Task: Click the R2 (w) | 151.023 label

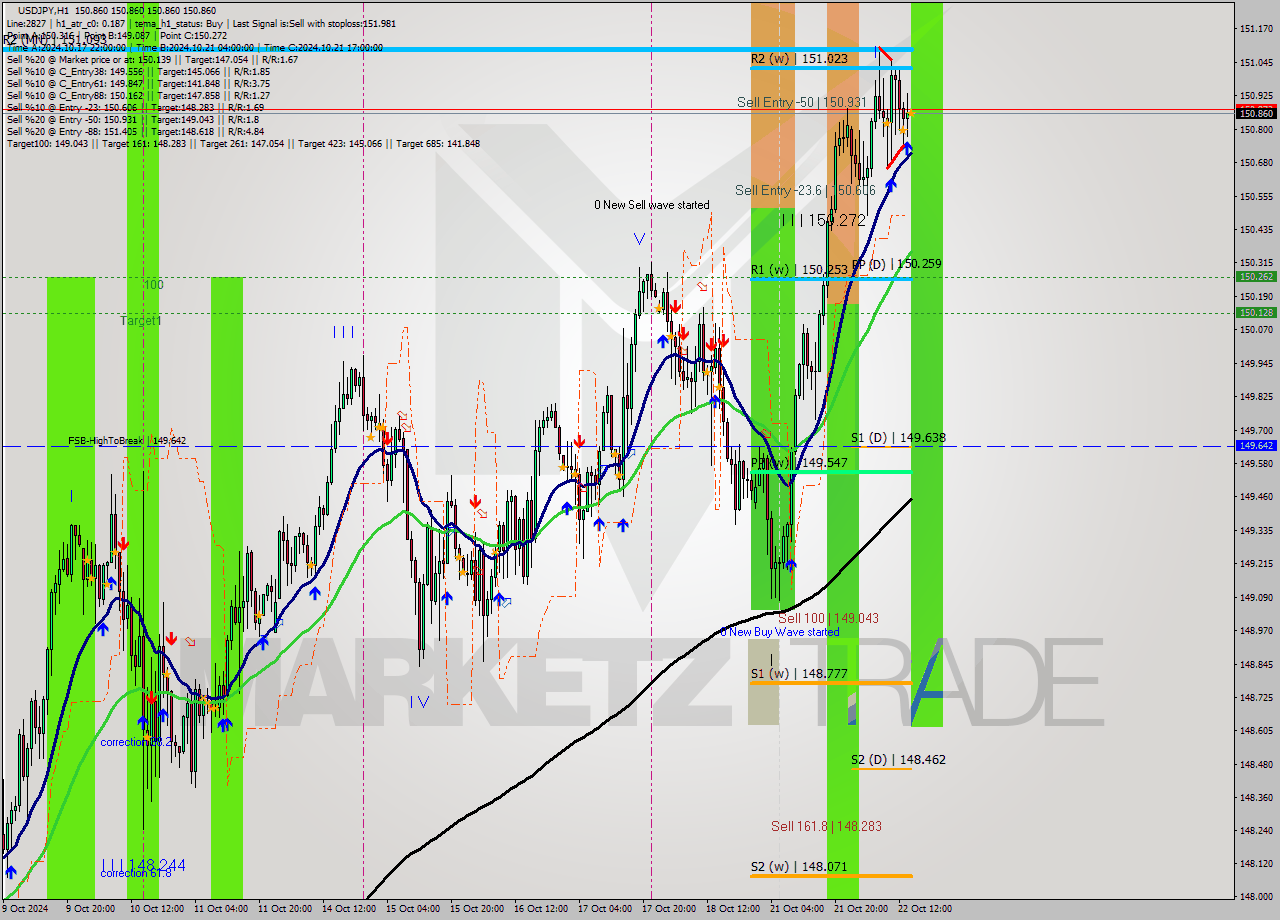Action: pos(799,59)
